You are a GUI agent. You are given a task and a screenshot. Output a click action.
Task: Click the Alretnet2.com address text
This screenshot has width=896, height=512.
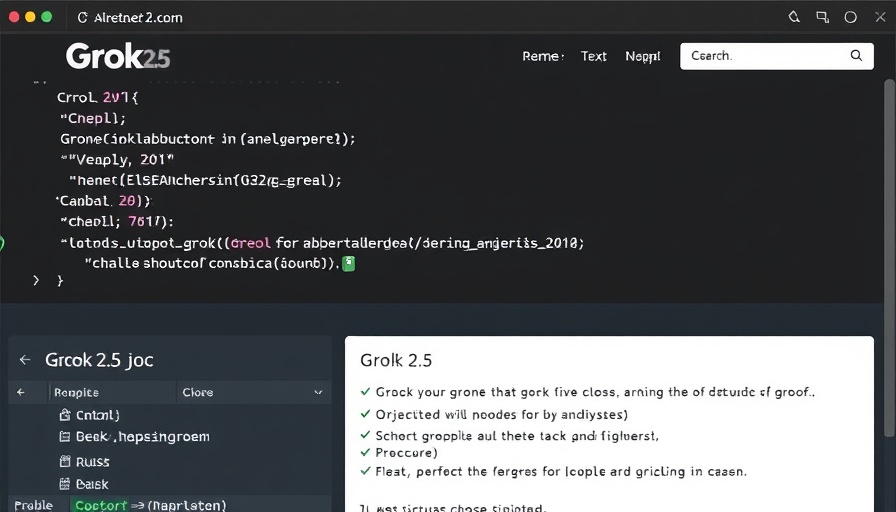tap(138, 18)
